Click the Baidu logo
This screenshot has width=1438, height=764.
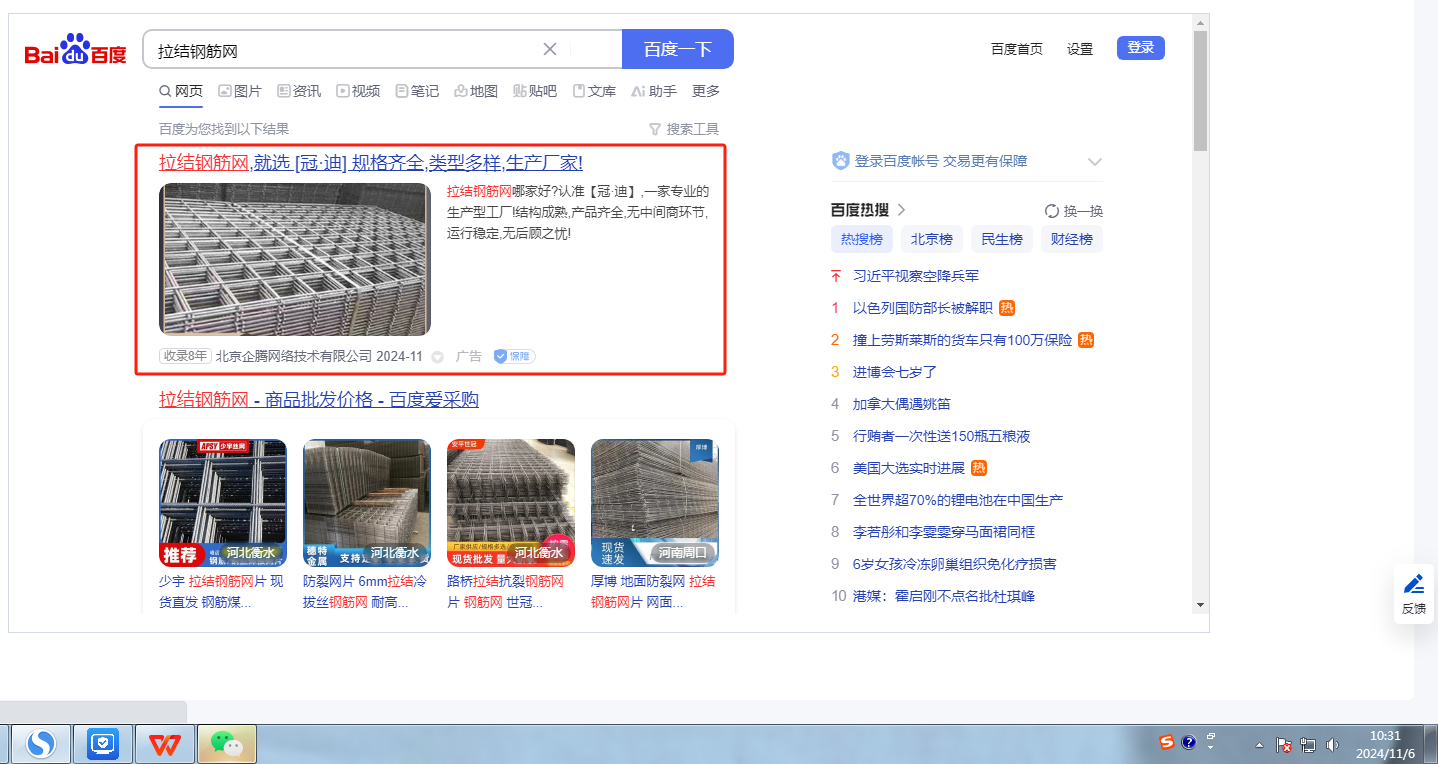76,49
